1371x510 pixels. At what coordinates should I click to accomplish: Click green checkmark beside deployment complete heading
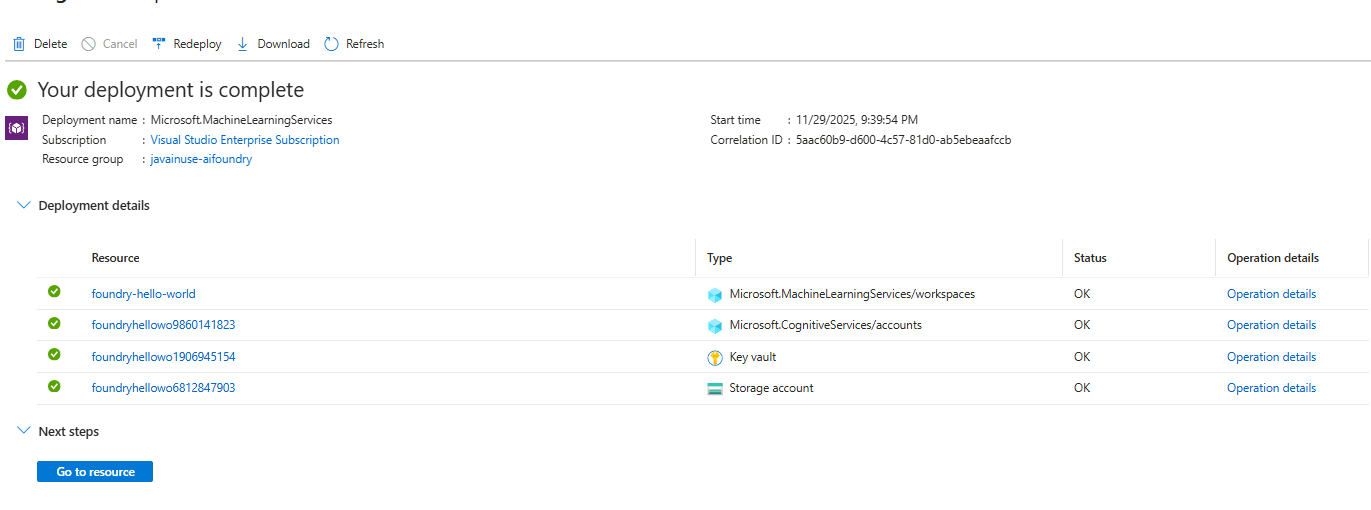pos(17,90)
